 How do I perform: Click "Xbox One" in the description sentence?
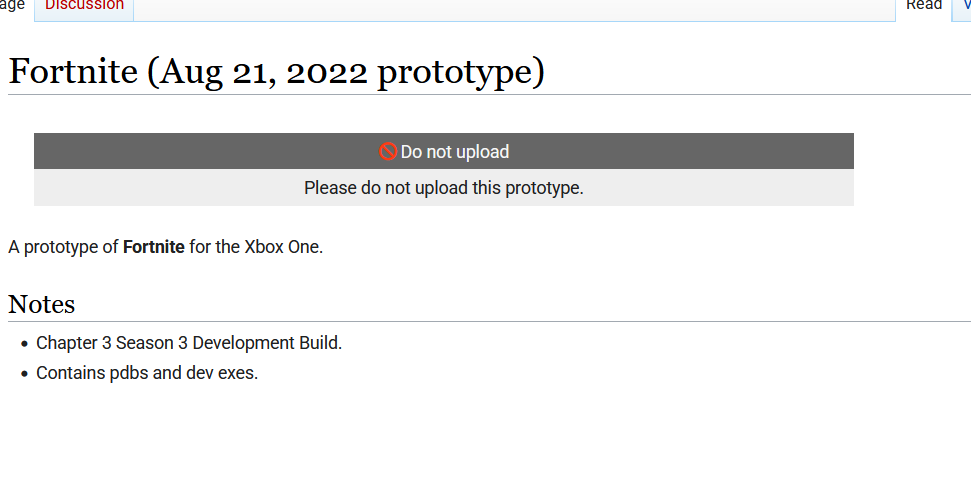click(x=282, y=247)
